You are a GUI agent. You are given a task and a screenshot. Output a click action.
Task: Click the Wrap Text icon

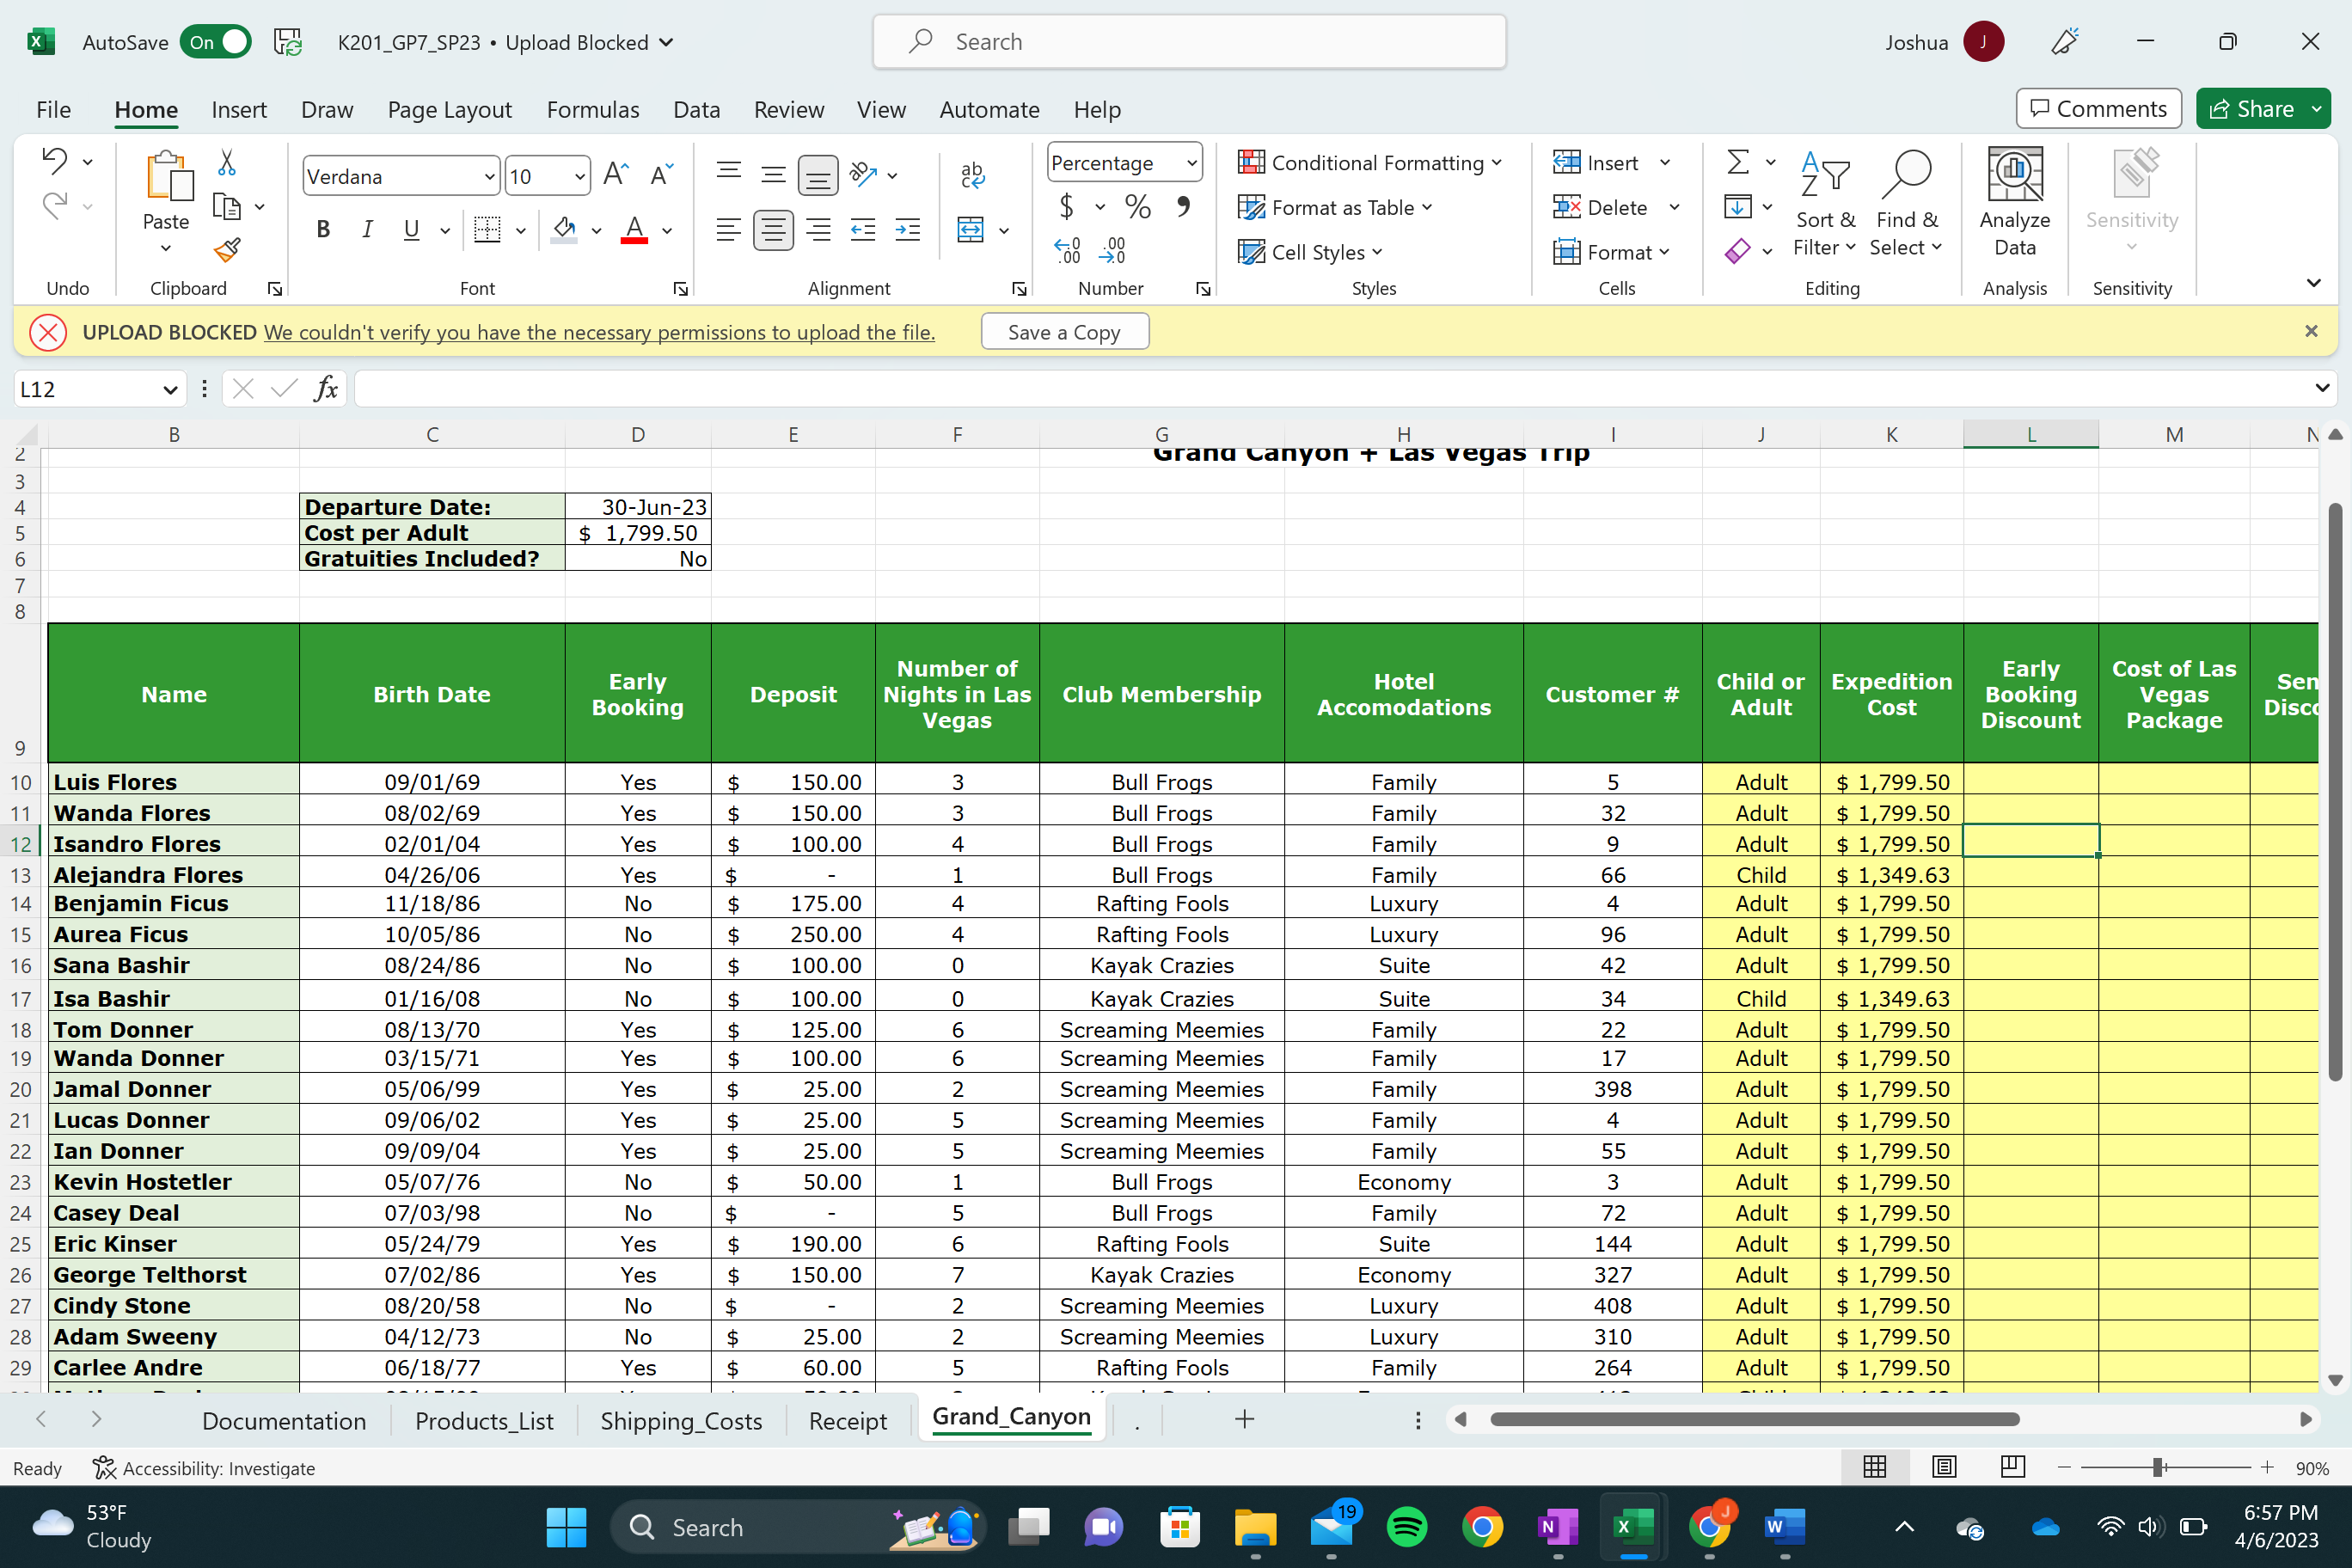click(972, 175)
